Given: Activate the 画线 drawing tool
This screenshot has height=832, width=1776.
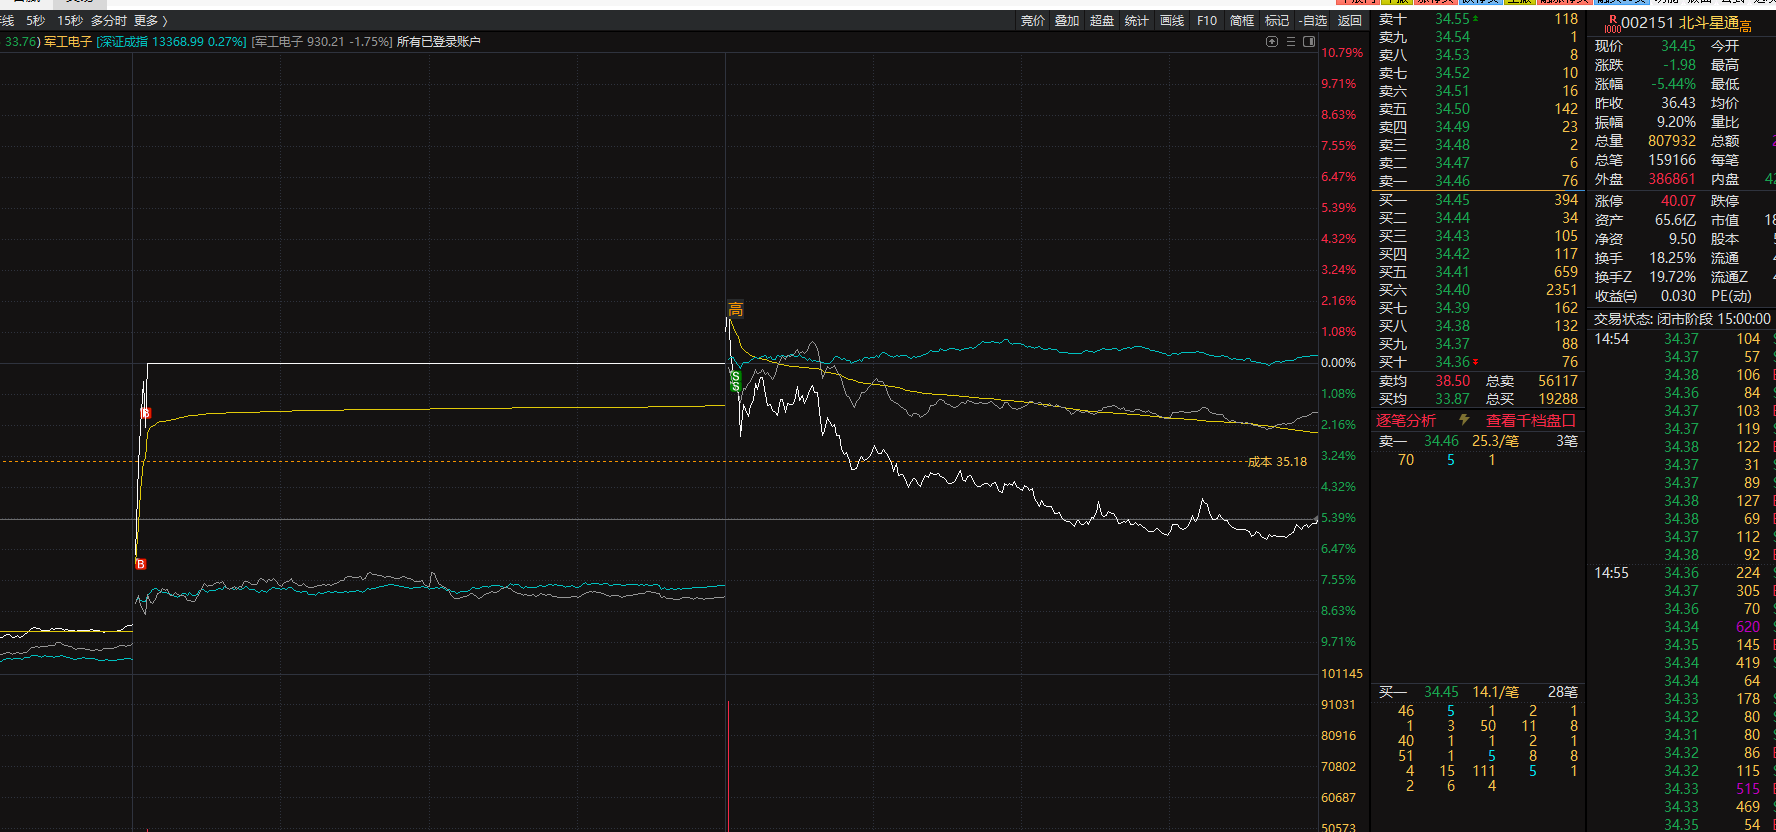Looking at the screenshot, I should coord(1172,20).
